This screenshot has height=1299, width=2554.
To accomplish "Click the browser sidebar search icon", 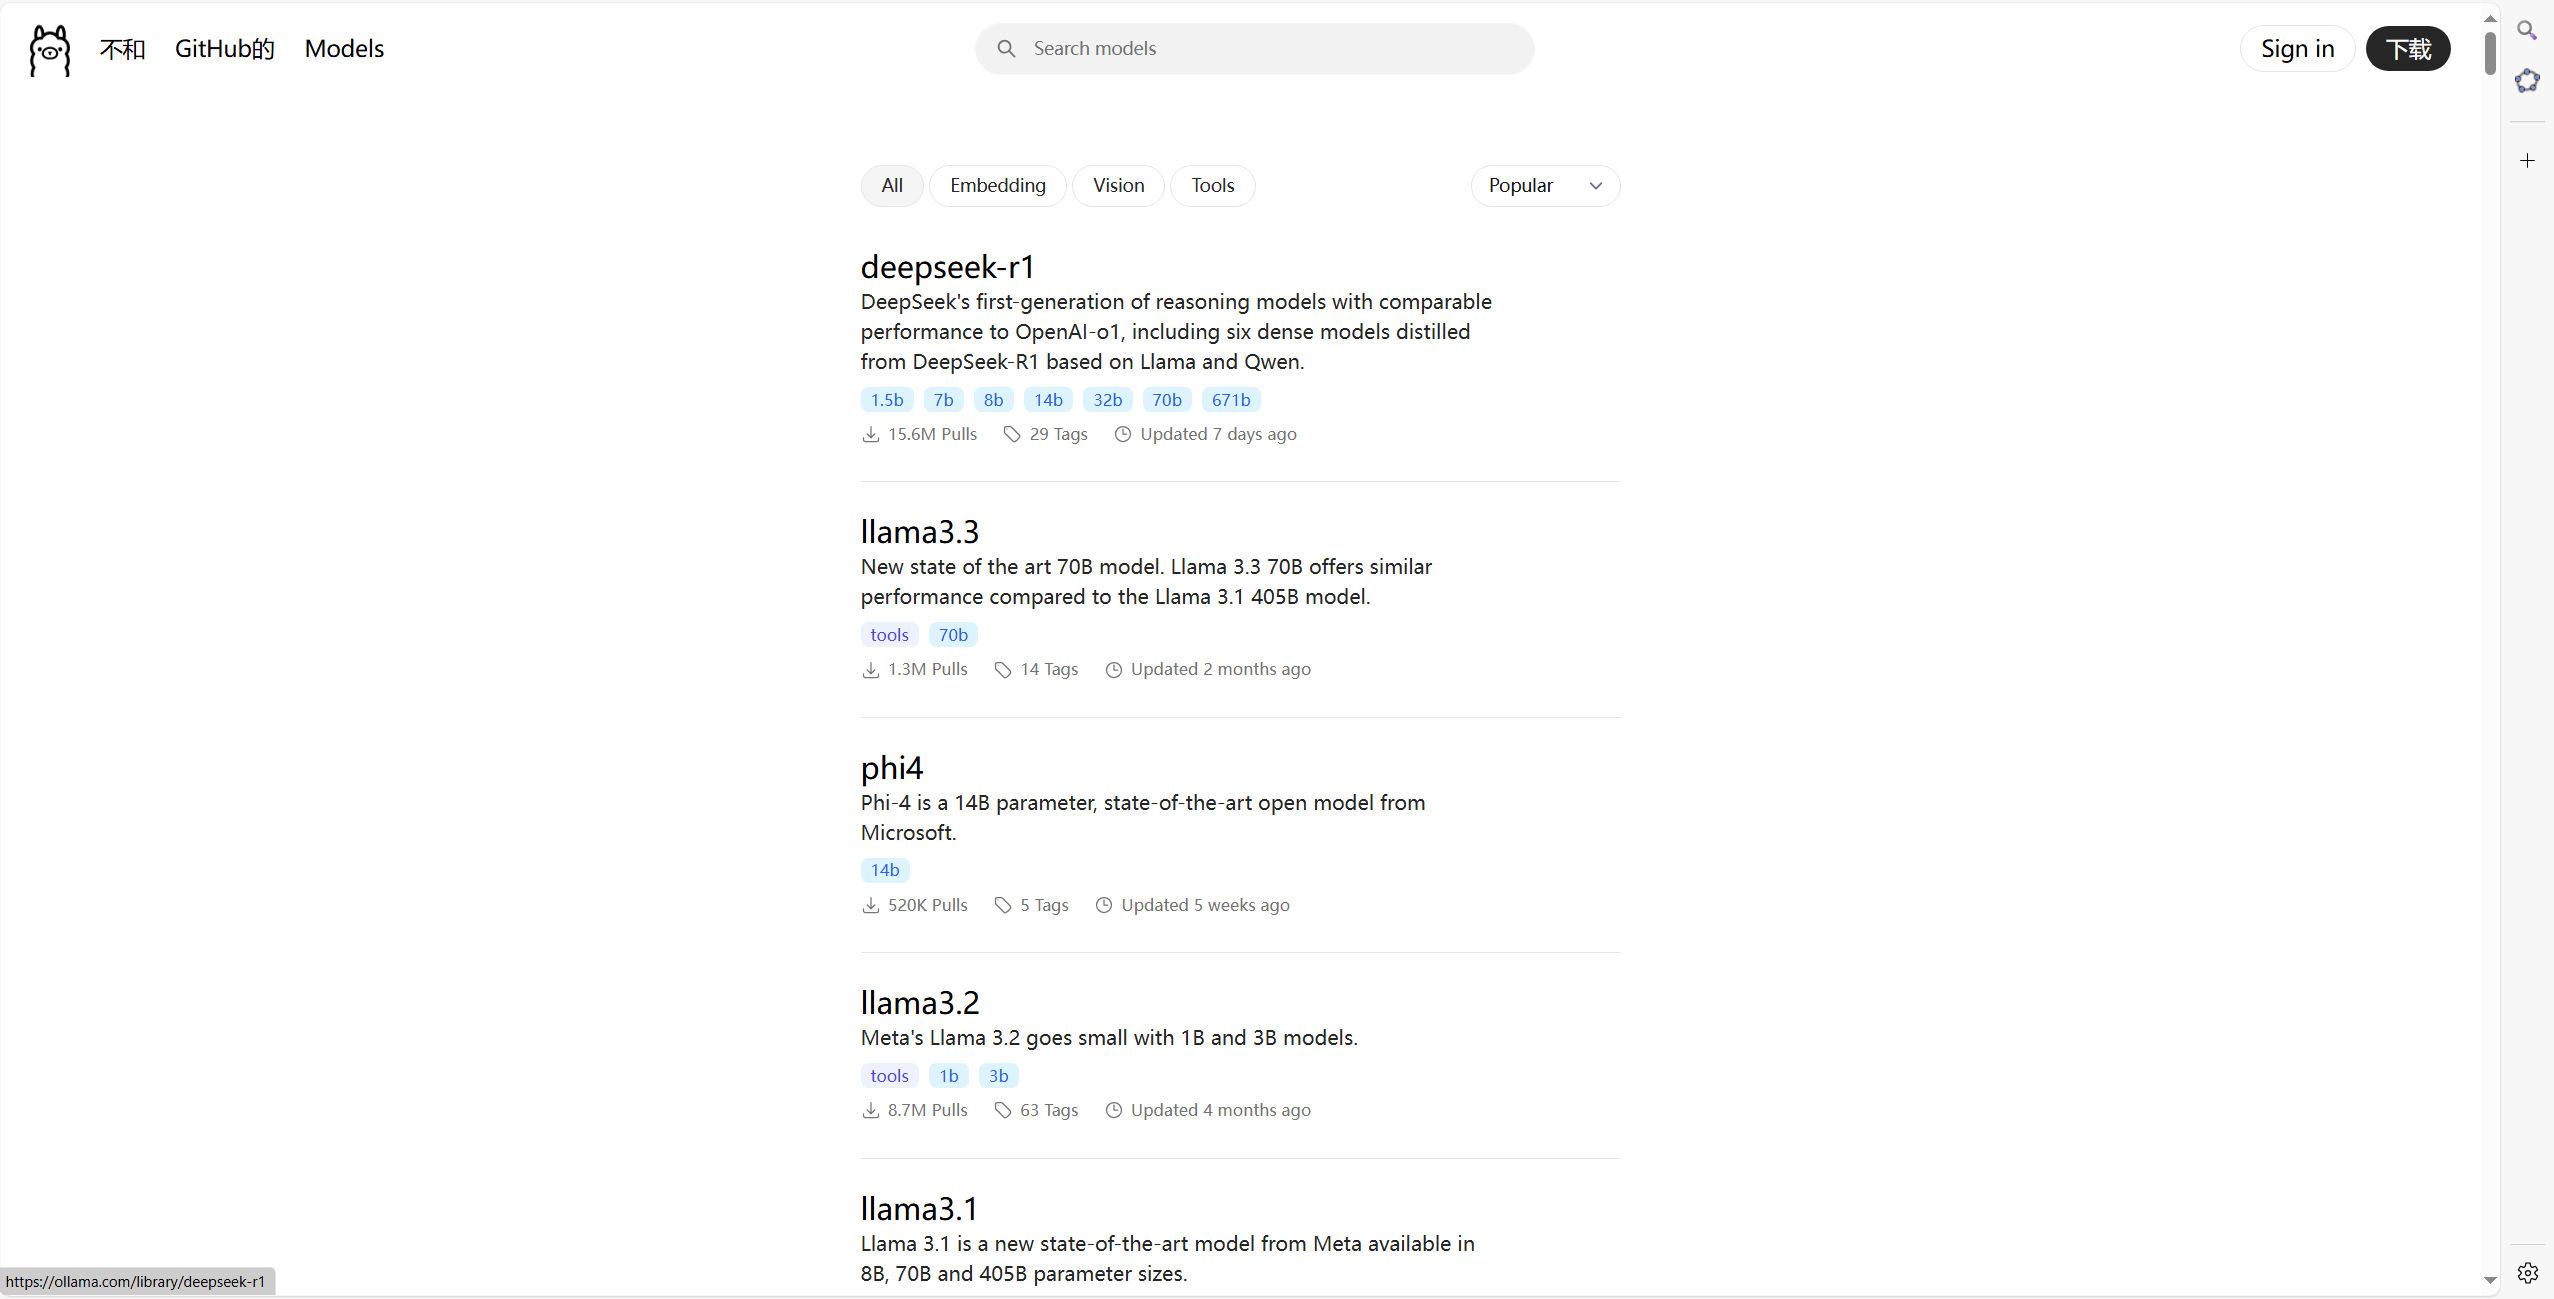I will pyautogui.click(x=2527, y=30).
